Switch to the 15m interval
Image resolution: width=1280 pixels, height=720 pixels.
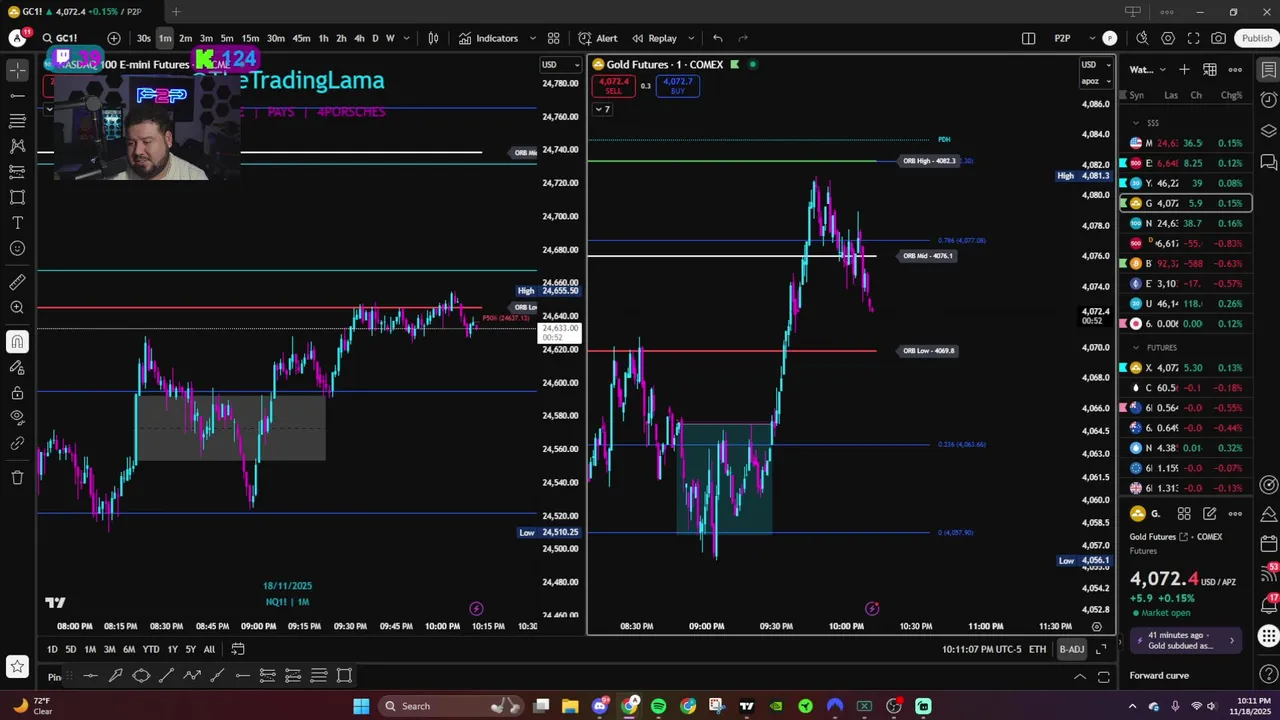click(x=250, y=38)
